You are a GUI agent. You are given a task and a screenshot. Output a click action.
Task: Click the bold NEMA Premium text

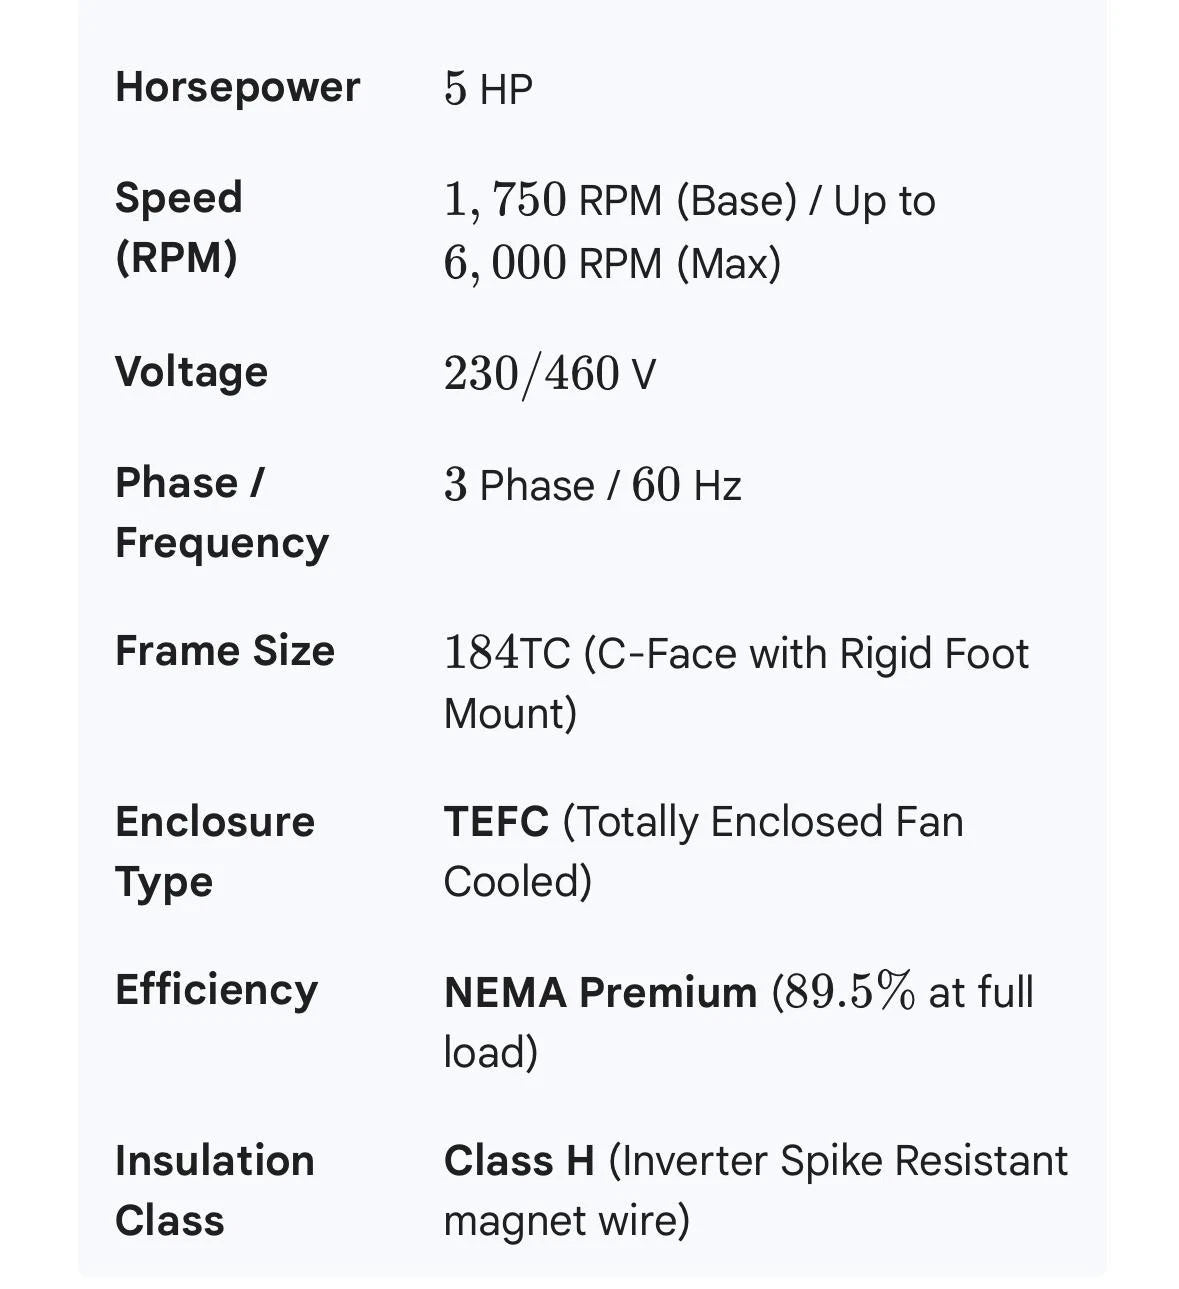click(600, 992)
